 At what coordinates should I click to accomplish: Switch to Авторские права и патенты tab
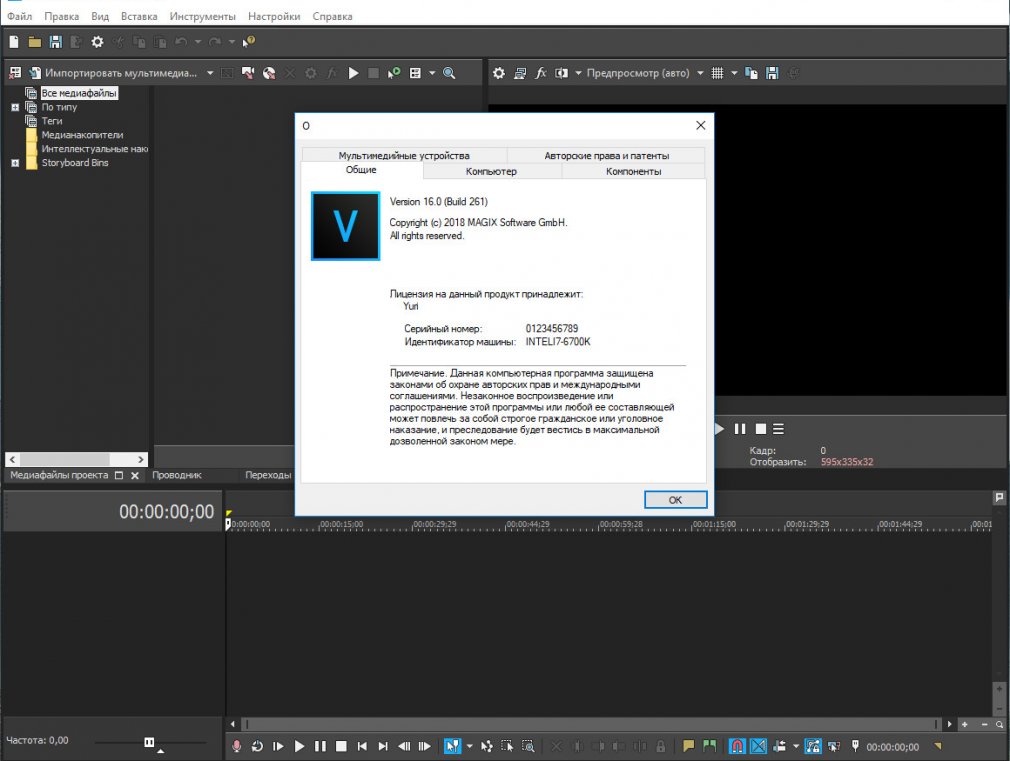click(x=606, y=155)
